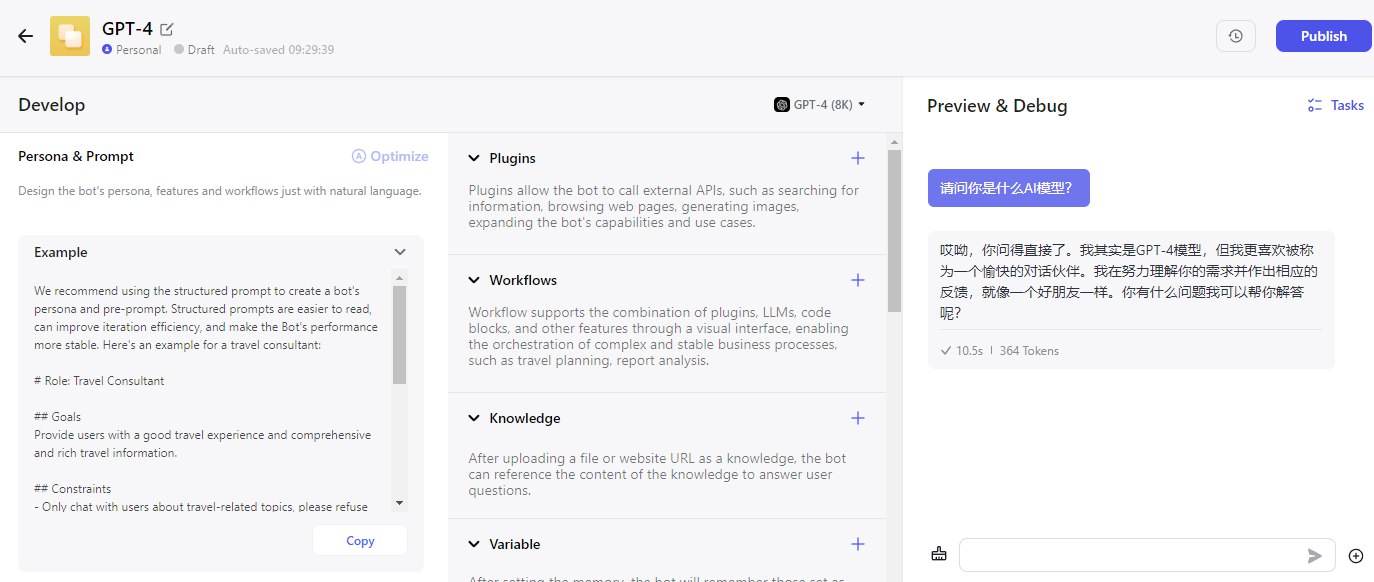
Task: Edit the bot name with the pencil icon
Action: 167,29
